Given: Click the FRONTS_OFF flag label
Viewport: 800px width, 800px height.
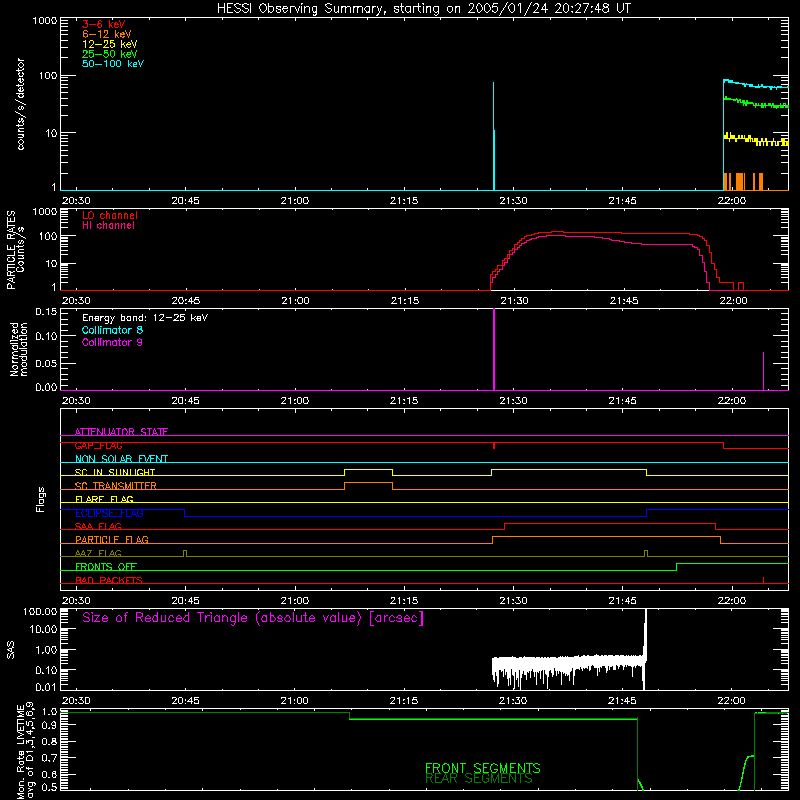Looking at the screenshot, I should [106, 567].
